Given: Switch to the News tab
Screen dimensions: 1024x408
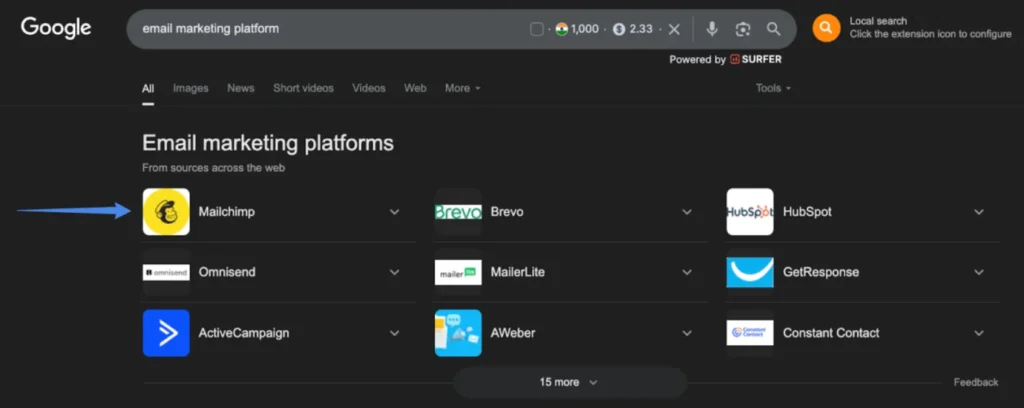Looking at the screenshot, I should click(x=241, y=88).
